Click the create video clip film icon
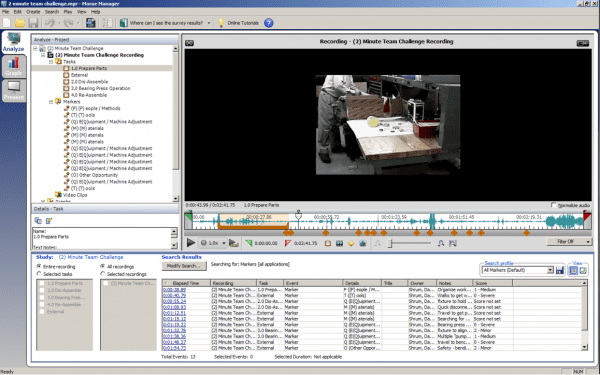 pyautogui.click(x=339, y=243)
